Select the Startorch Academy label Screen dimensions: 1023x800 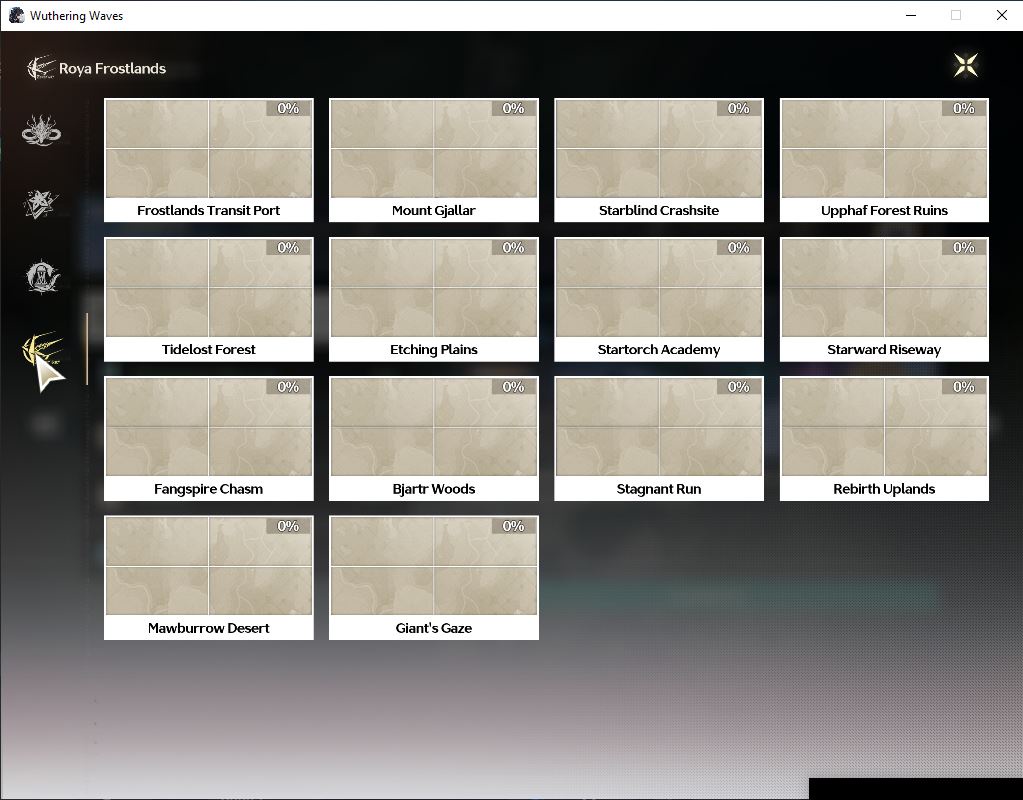click(x=659, y=350)
